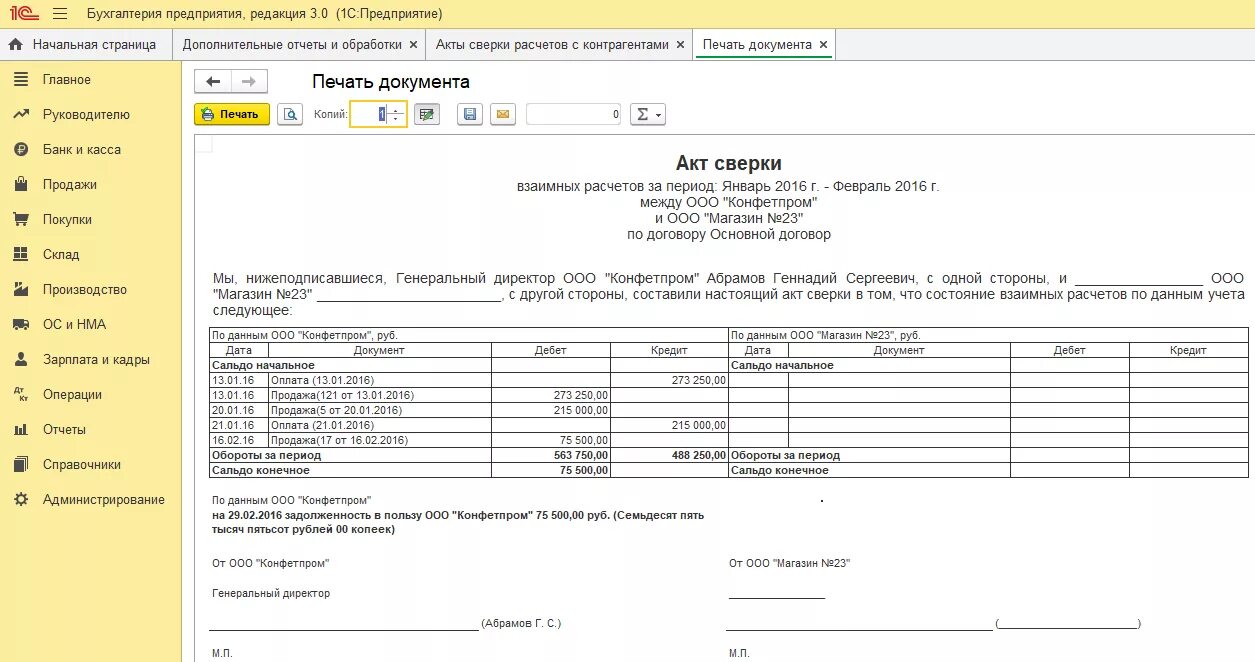Close the Дополнительные отчеты и обработки tab
Image resolution: width=1255 pixels, height=662 pixels.
pos(413,45)
